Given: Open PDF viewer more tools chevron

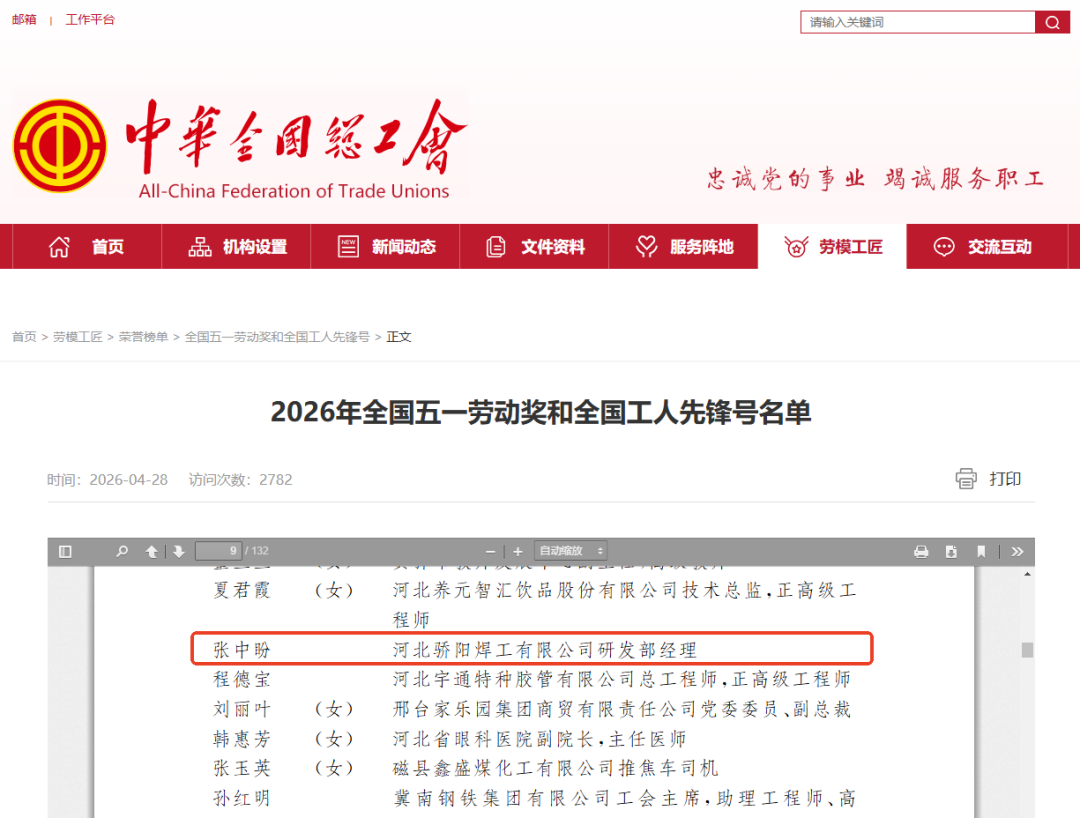Looking at the screenshot, I should point(1017,552).
